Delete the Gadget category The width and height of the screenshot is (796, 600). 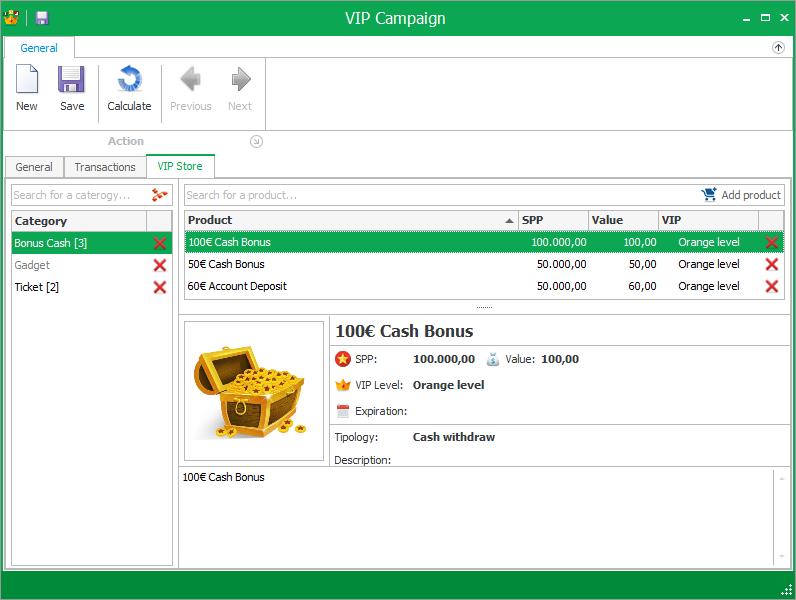click(x=160, y=265)
